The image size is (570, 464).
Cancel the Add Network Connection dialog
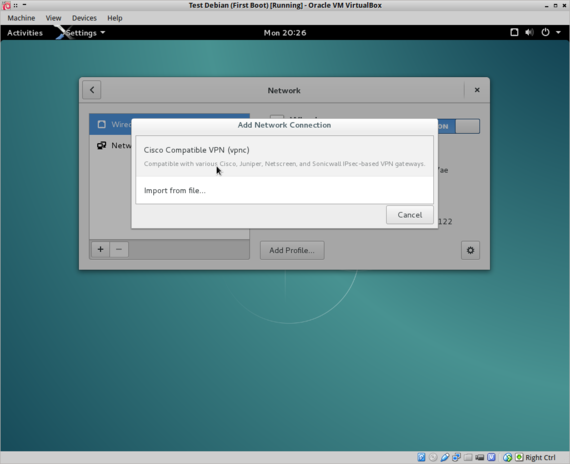(410, 215)
